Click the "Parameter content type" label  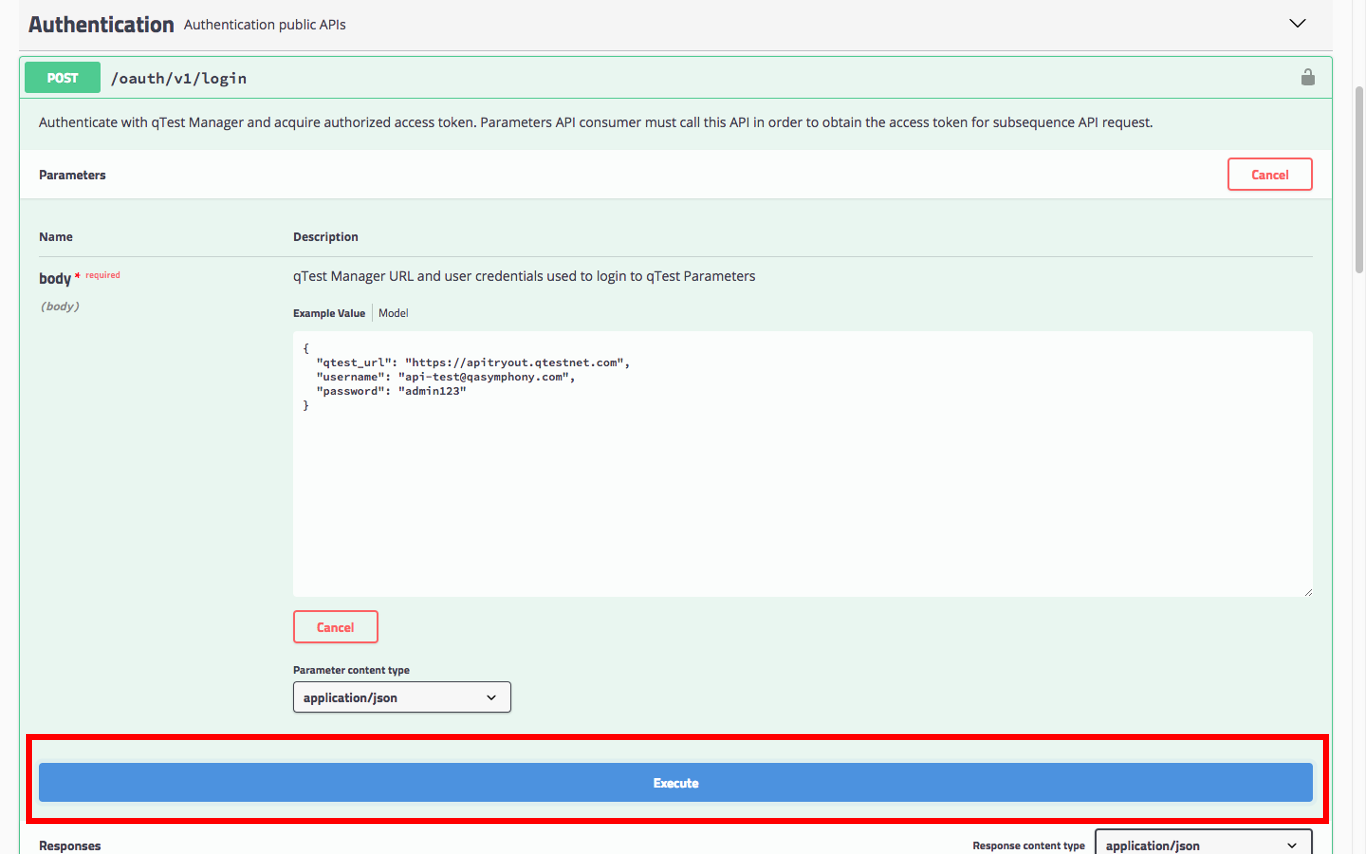pos(351,670)
